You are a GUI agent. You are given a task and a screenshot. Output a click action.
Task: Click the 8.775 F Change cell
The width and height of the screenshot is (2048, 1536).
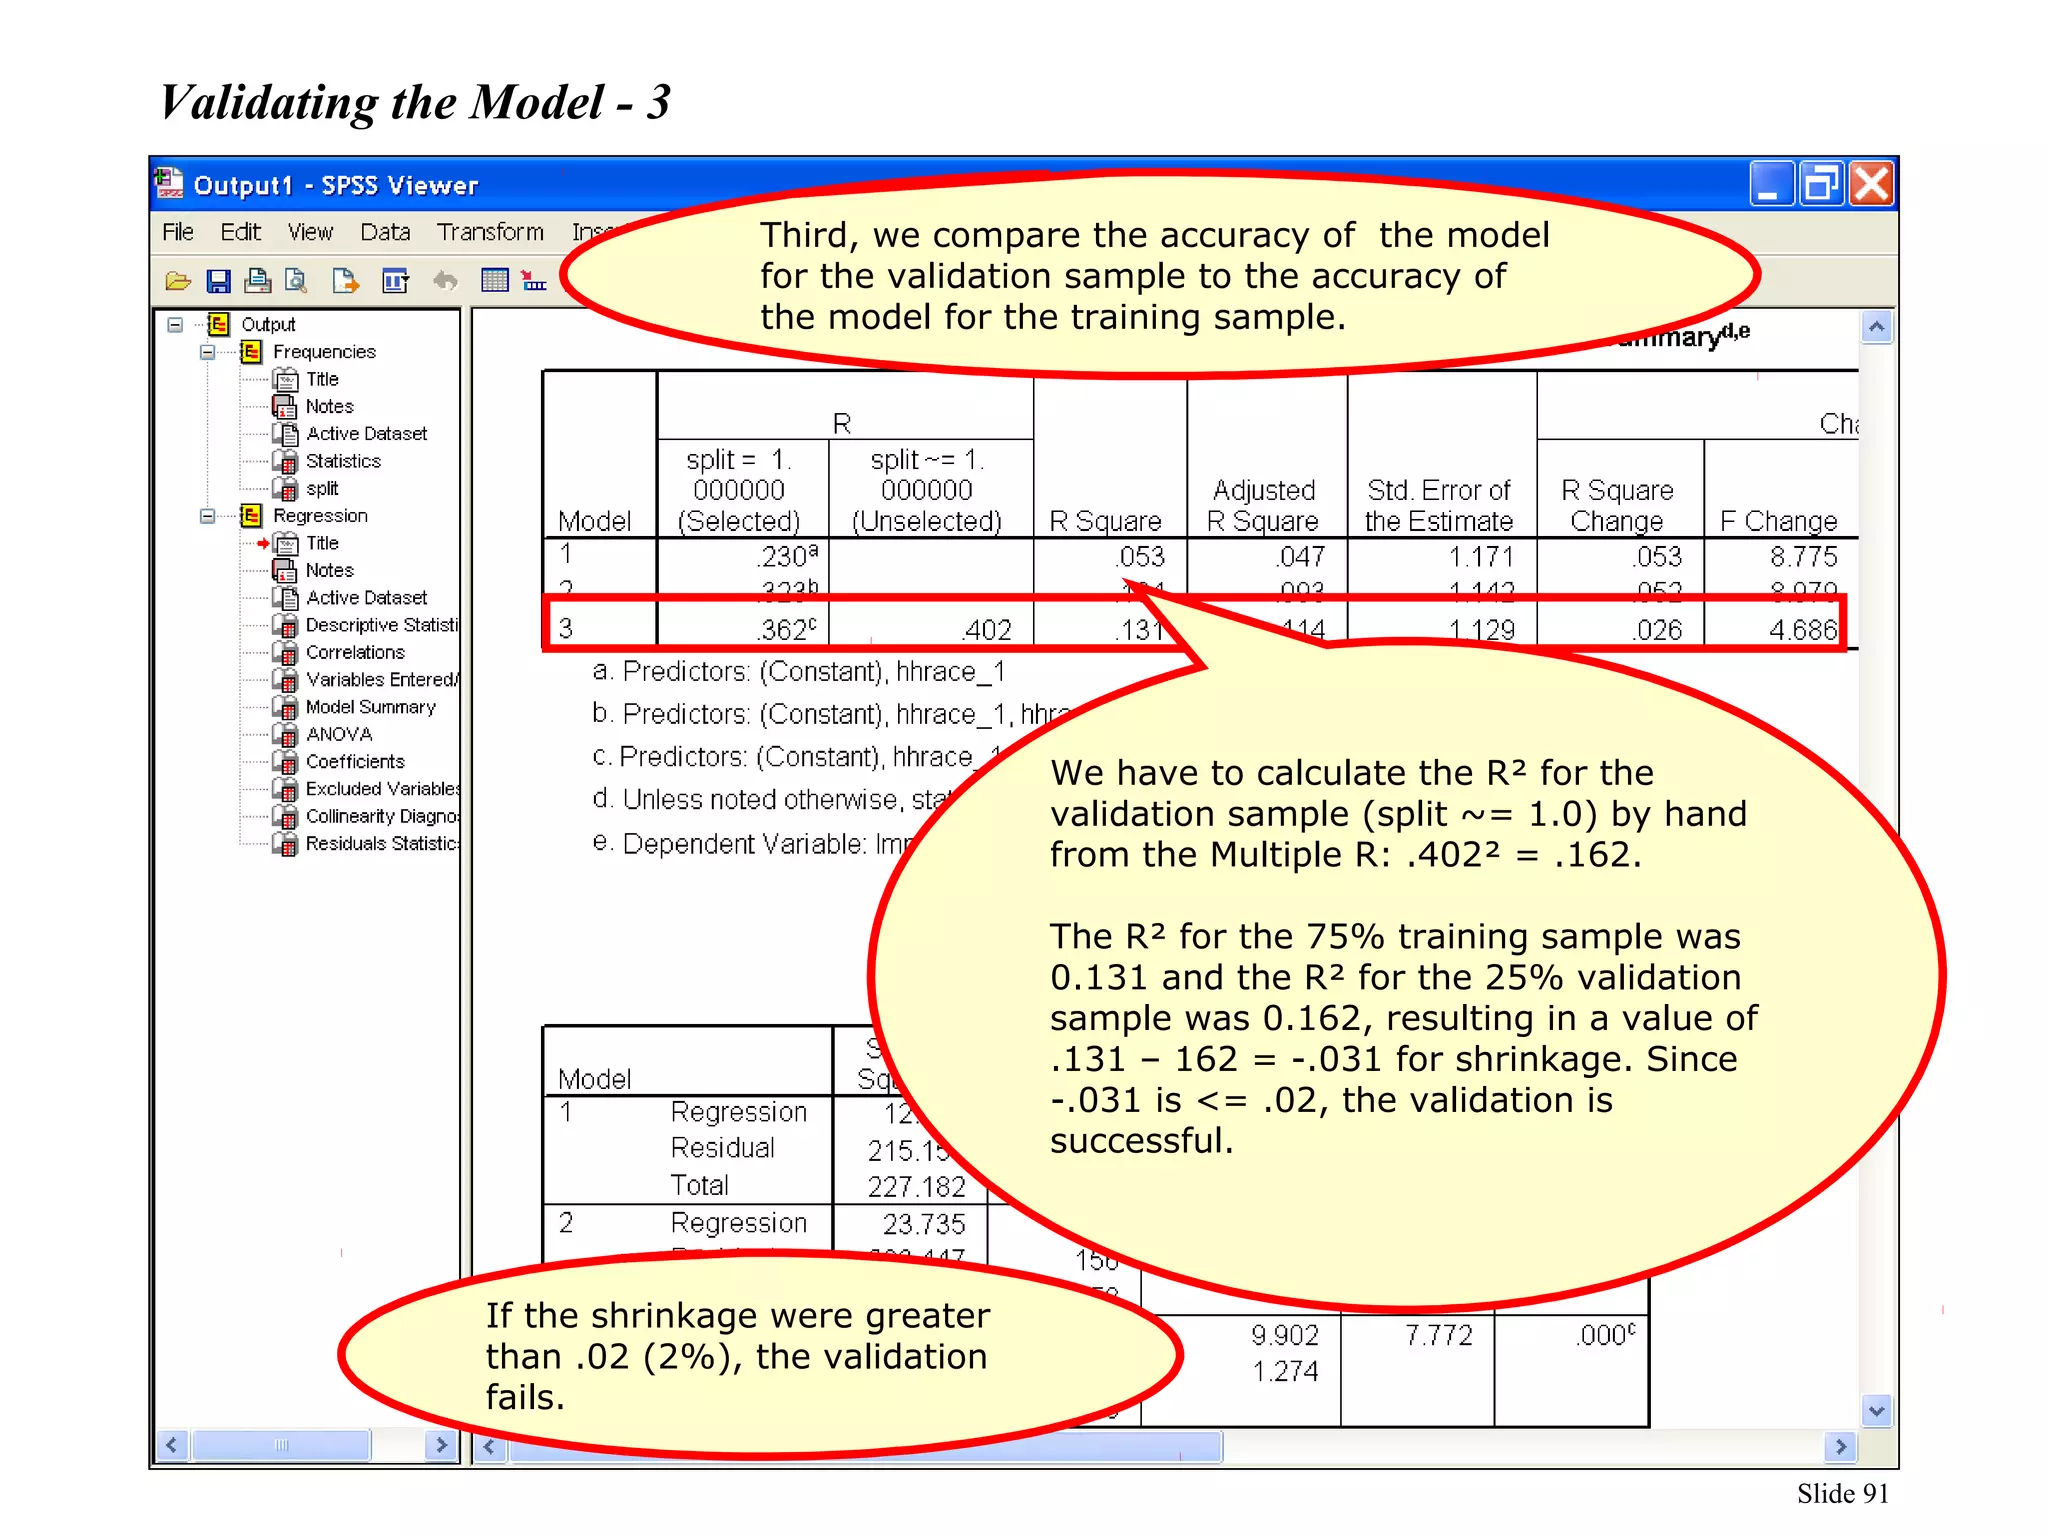1803,556
